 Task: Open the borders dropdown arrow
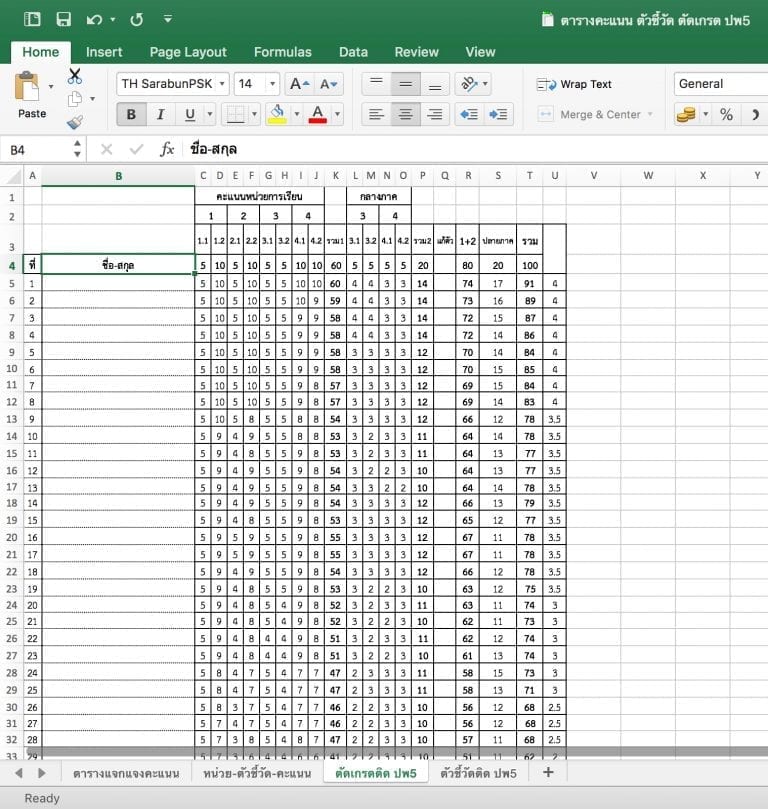pyautogui.click(x=254, y=114)
